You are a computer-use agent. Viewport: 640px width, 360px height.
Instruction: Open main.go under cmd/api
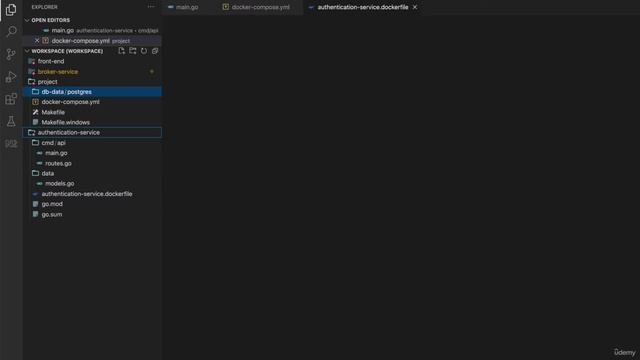point(92,153)
